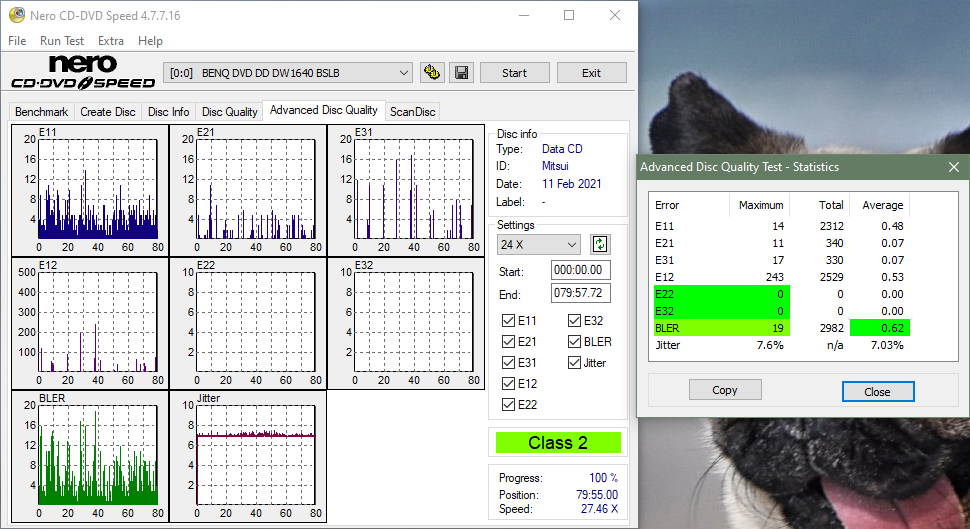Image resolution: width=970 pixels, height=529 pixels.
Task: Click the speed value 27.46 X
Action: click(599, 509)
